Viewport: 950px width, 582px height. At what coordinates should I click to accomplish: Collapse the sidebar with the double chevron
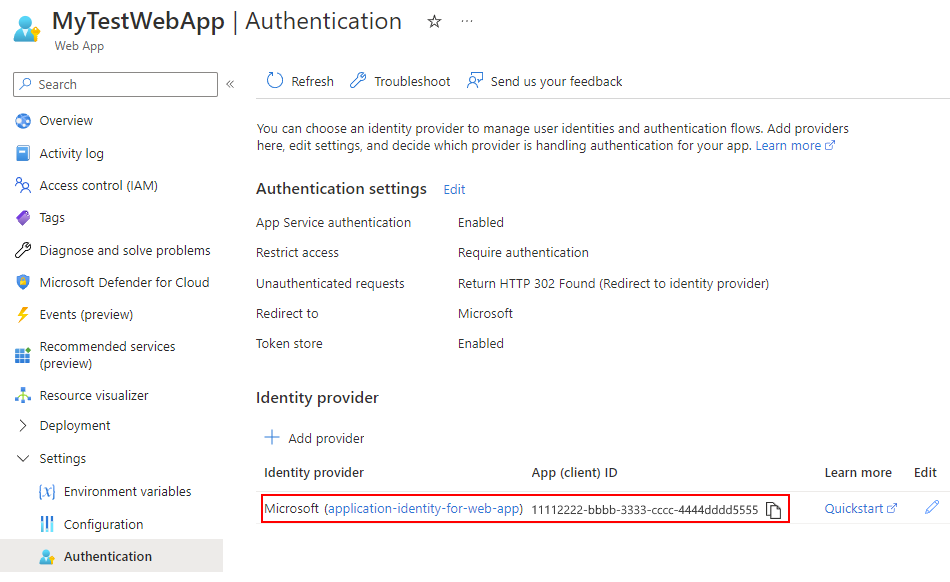230,84
